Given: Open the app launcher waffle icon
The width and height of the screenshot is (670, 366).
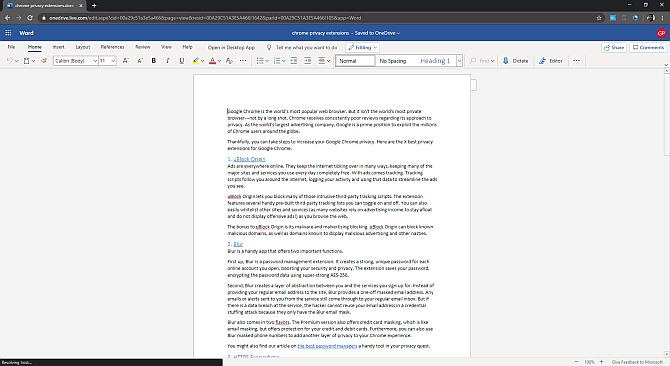Looking at the screenshot, I should click(8, 33).
